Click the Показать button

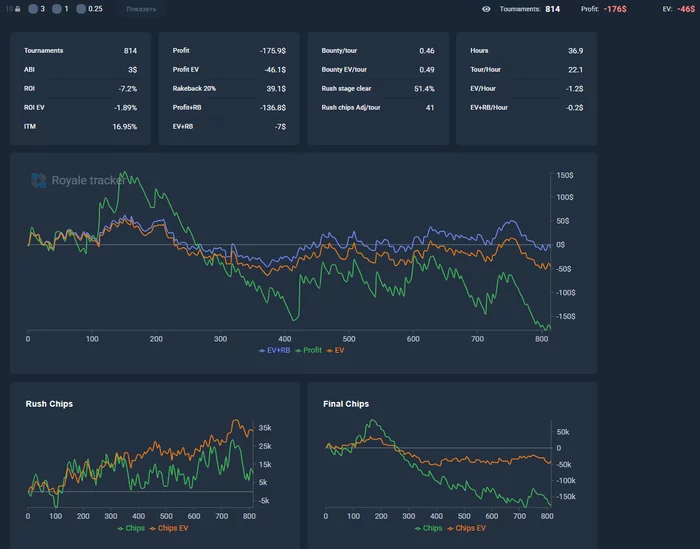tap(141, 9)
